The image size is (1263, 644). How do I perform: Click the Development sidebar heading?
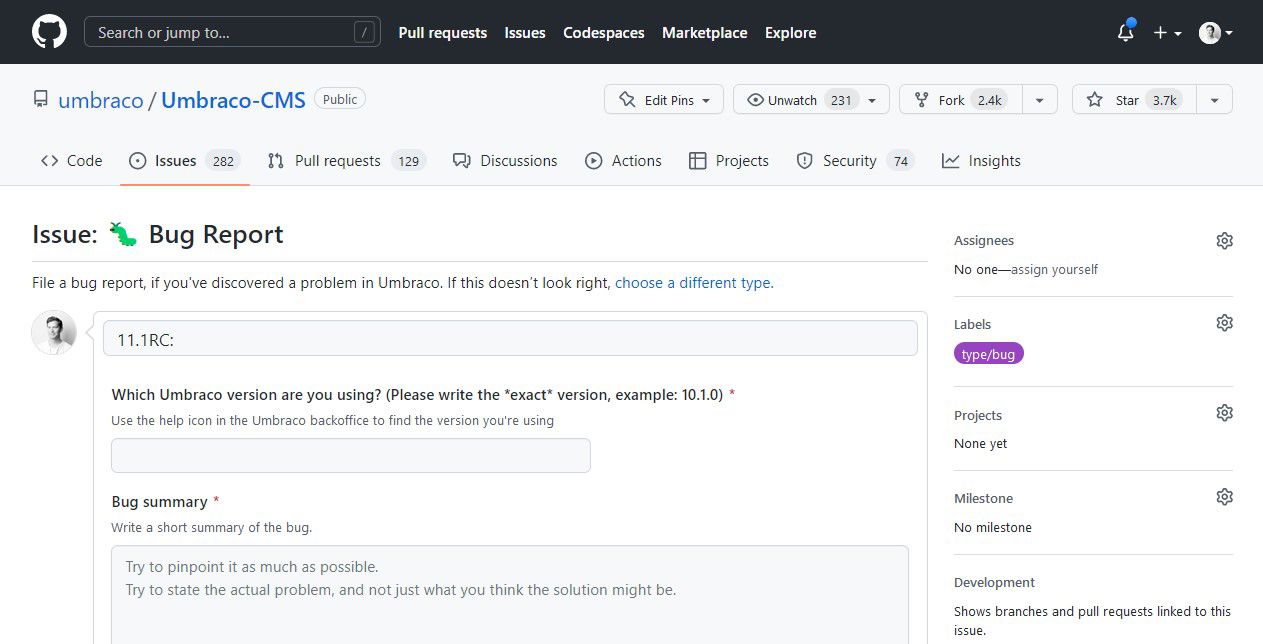[x=994, y=583]
